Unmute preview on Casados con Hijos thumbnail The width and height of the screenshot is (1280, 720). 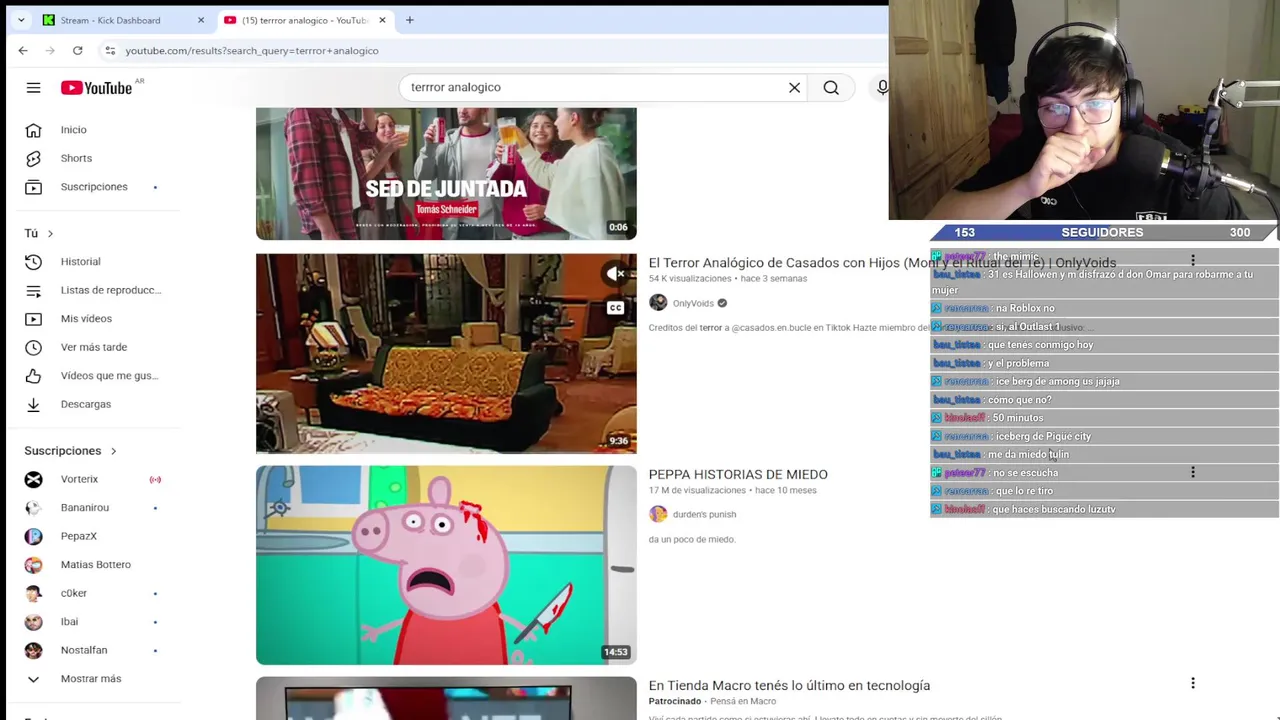tap(615, 274)
